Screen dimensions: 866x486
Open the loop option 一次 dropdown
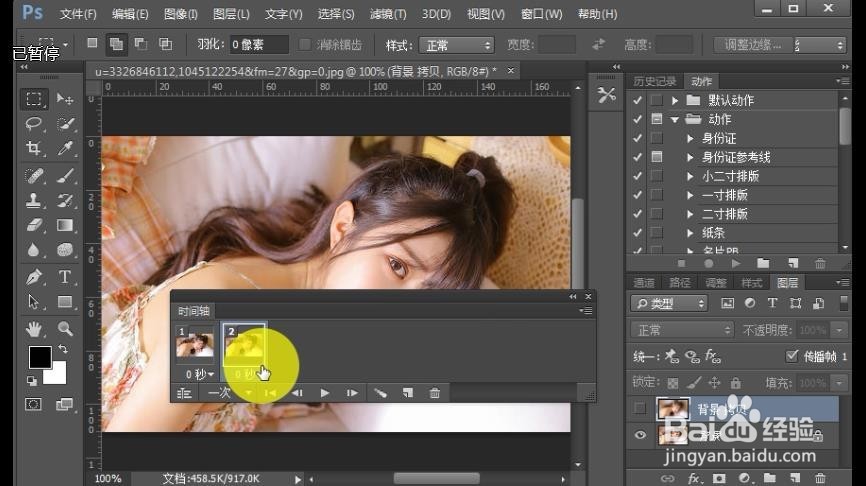230,393
